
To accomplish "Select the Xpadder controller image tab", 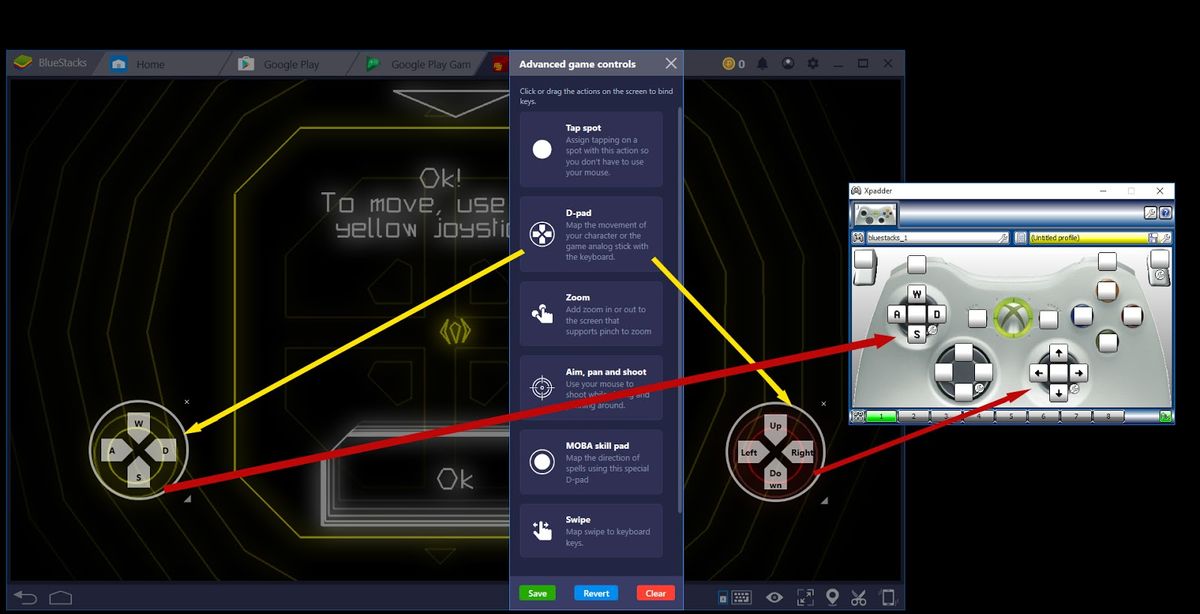I will click(x=876, y=213).
